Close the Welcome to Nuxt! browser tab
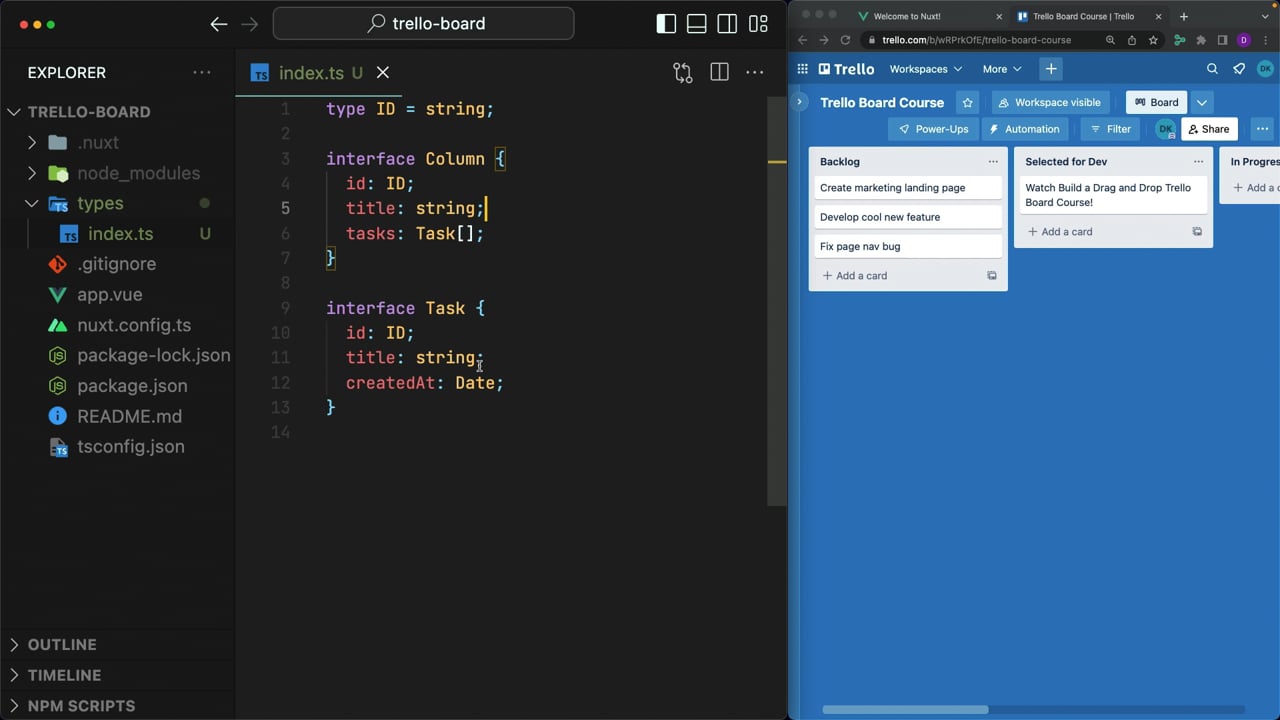 (x=998, y=16)
